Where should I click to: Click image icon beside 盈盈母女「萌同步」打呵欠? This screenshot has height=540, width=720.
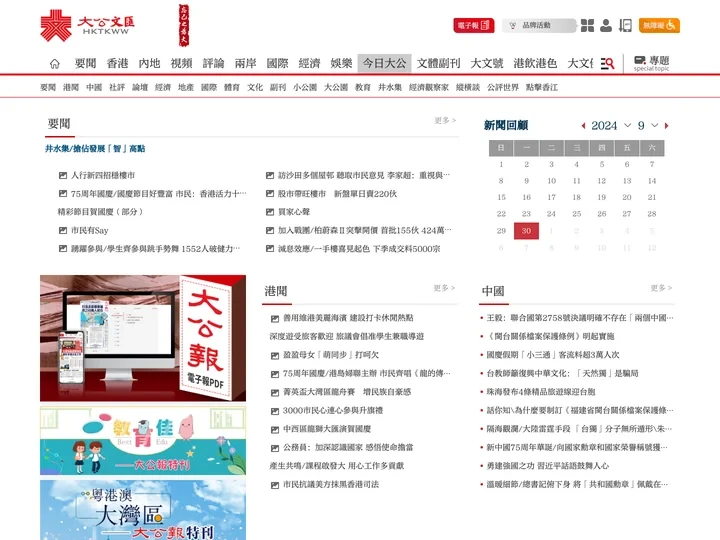click(275, 355)
